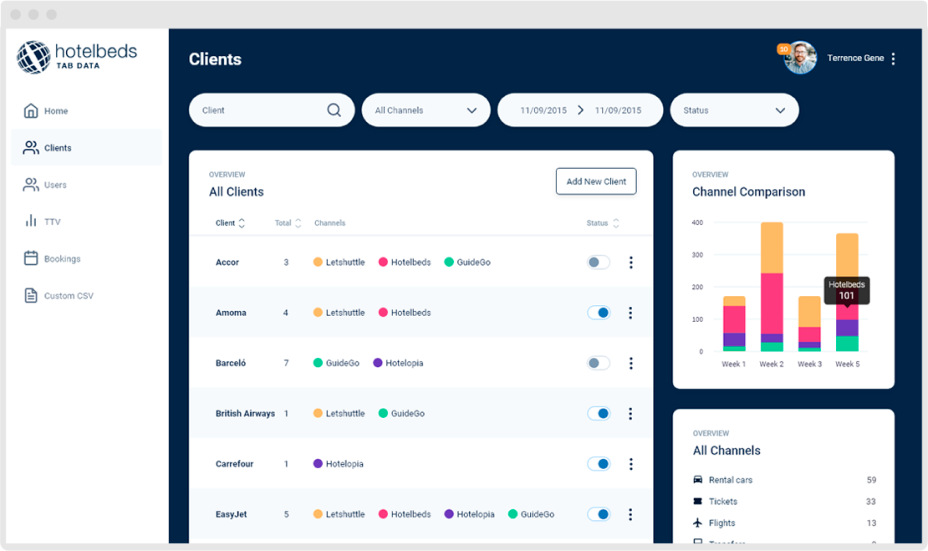Expand the All Channels dropdown

[425, 110]
